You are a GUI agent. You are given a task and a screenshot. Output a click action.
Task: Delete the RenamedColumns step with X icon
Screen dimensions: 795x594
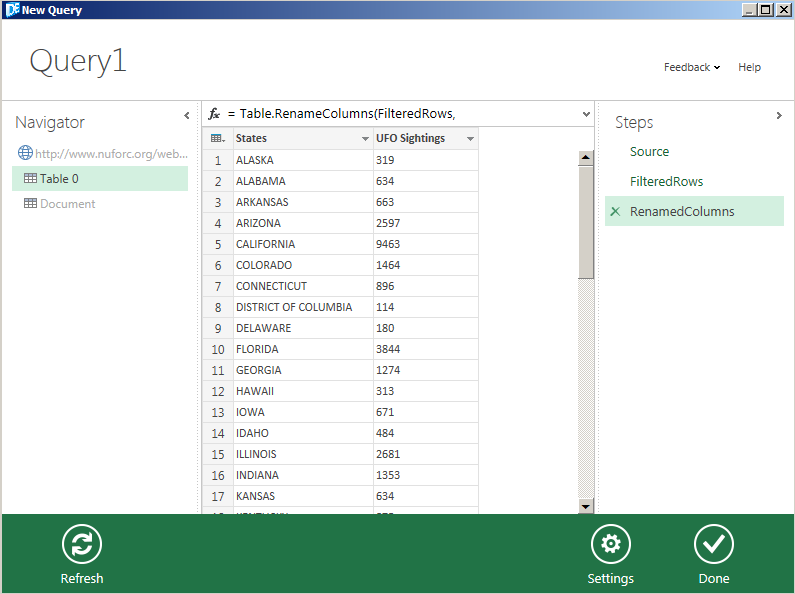(615, 211)
